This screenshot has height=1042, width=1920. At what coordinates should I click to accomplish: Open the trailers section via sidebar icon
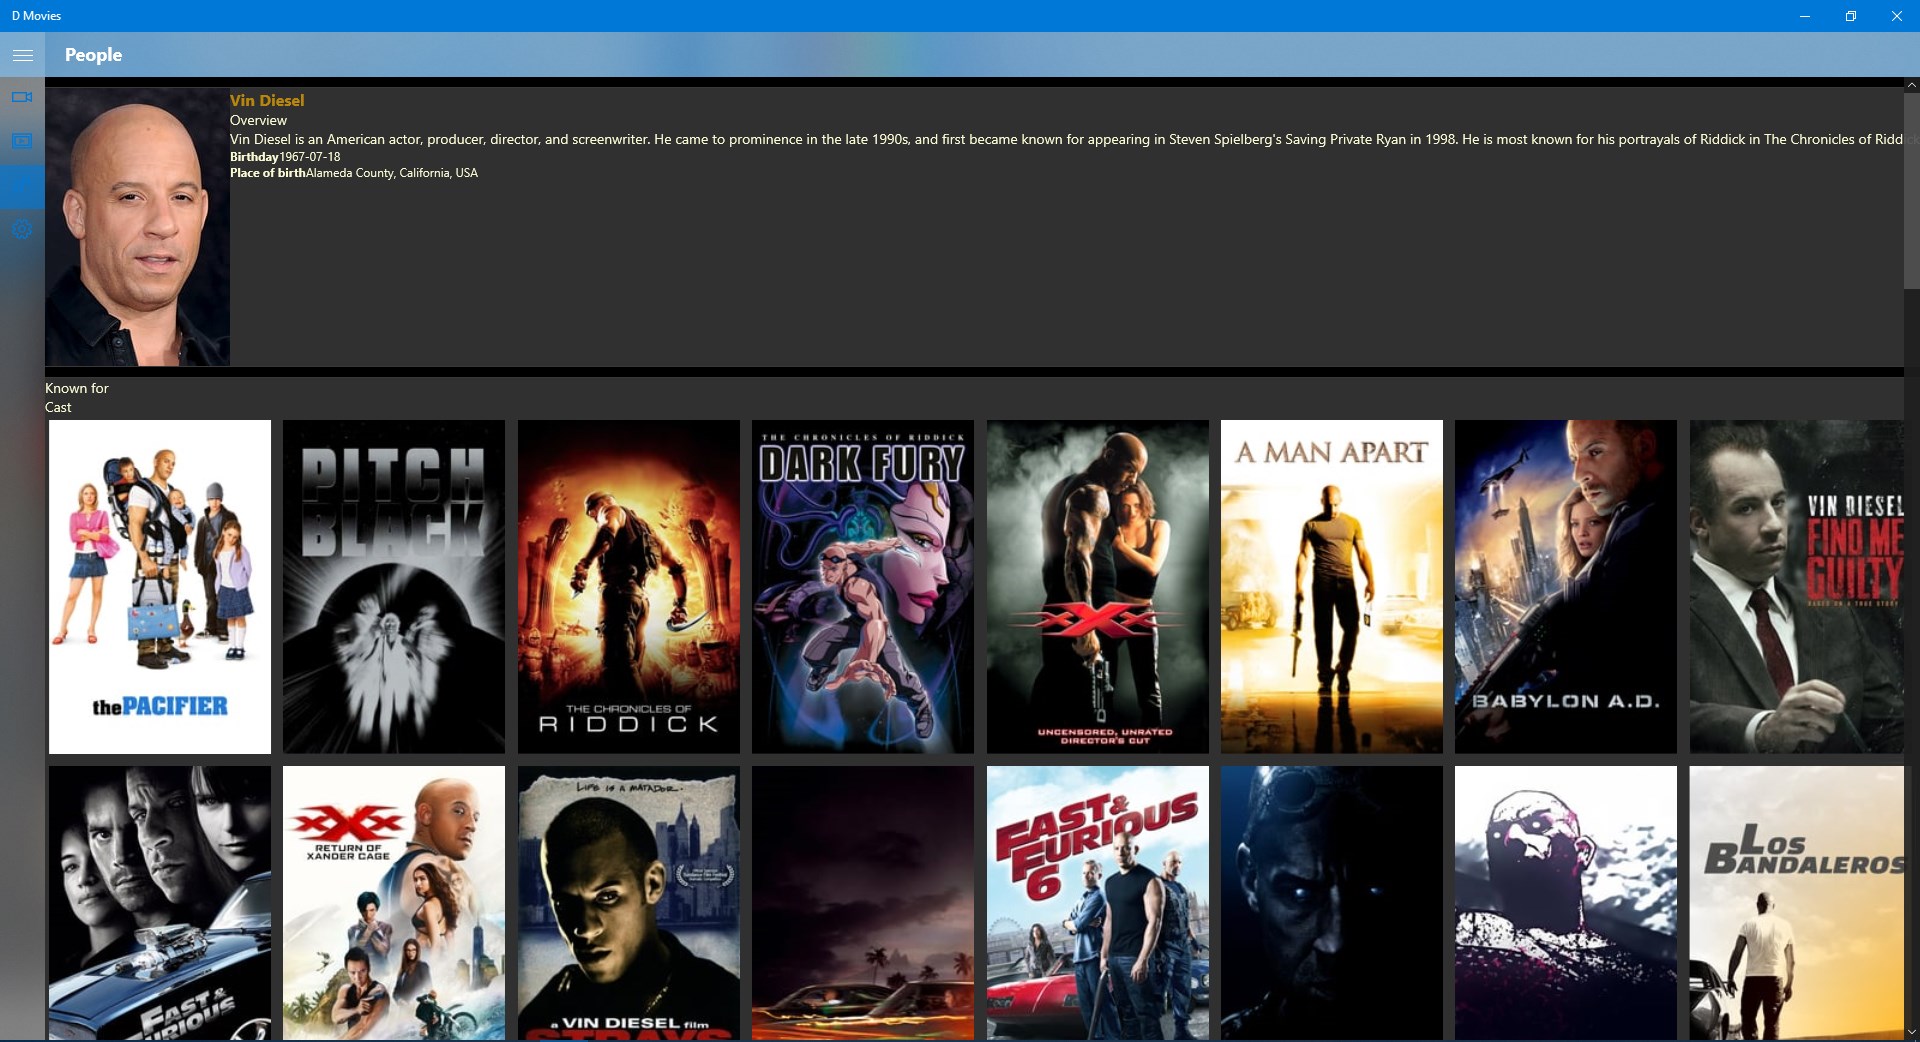pos(23,140)
